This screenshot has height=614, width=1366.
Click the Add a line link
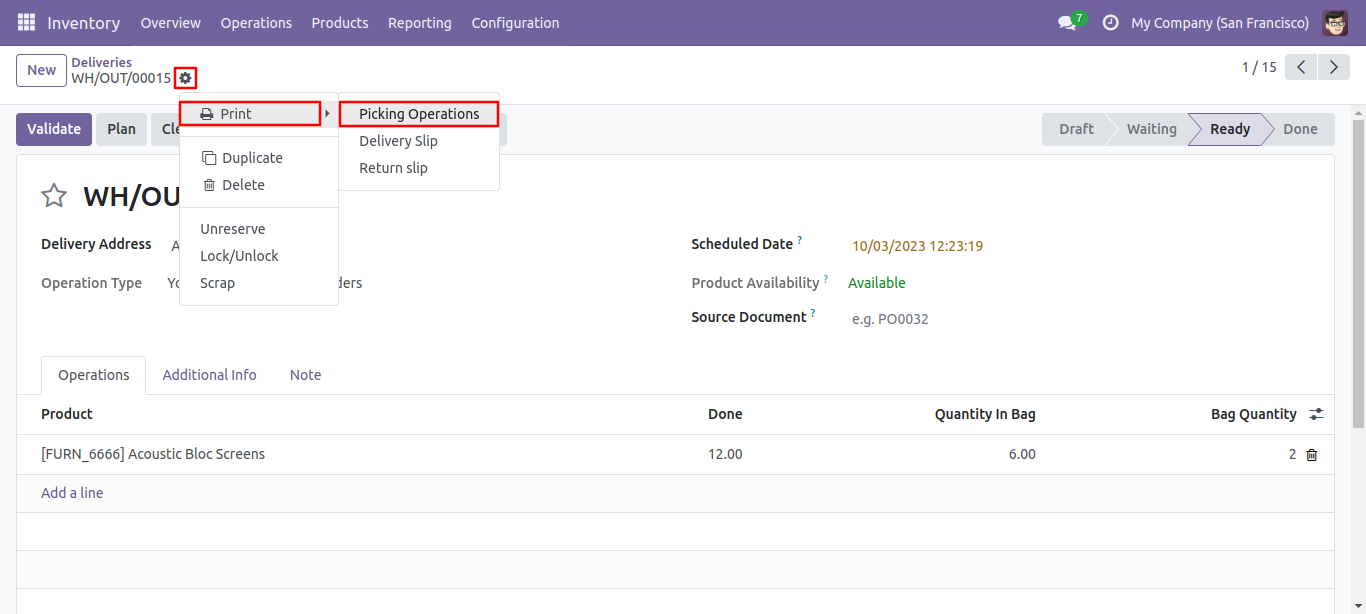click(x=72, y=493)
